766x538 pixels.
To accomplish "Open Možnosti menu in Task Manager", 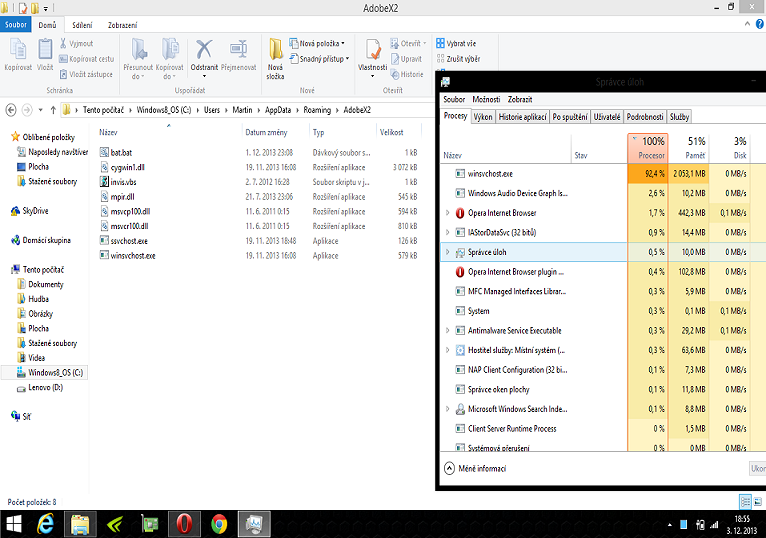I will click(486, 99).
